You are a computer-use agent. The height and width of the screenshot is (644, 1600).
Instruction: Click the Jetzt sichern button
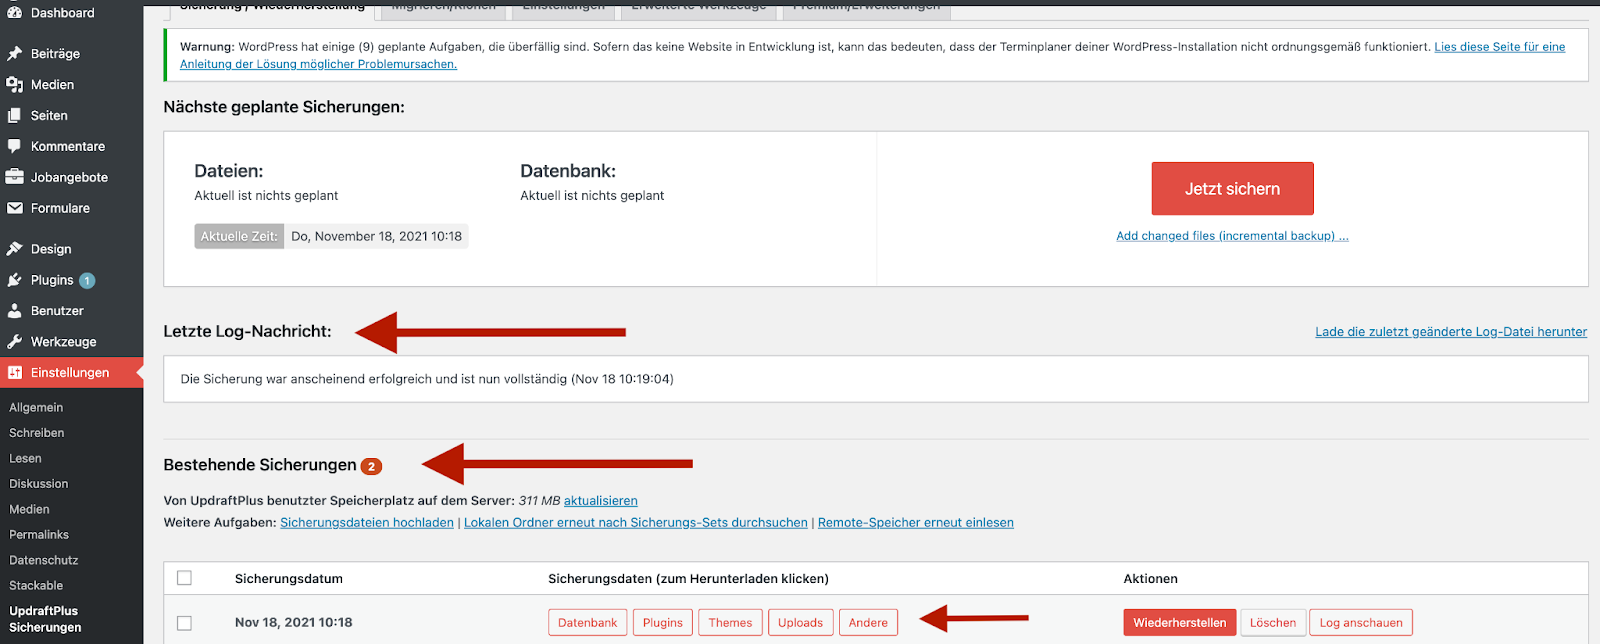(x=1232, y=189)
